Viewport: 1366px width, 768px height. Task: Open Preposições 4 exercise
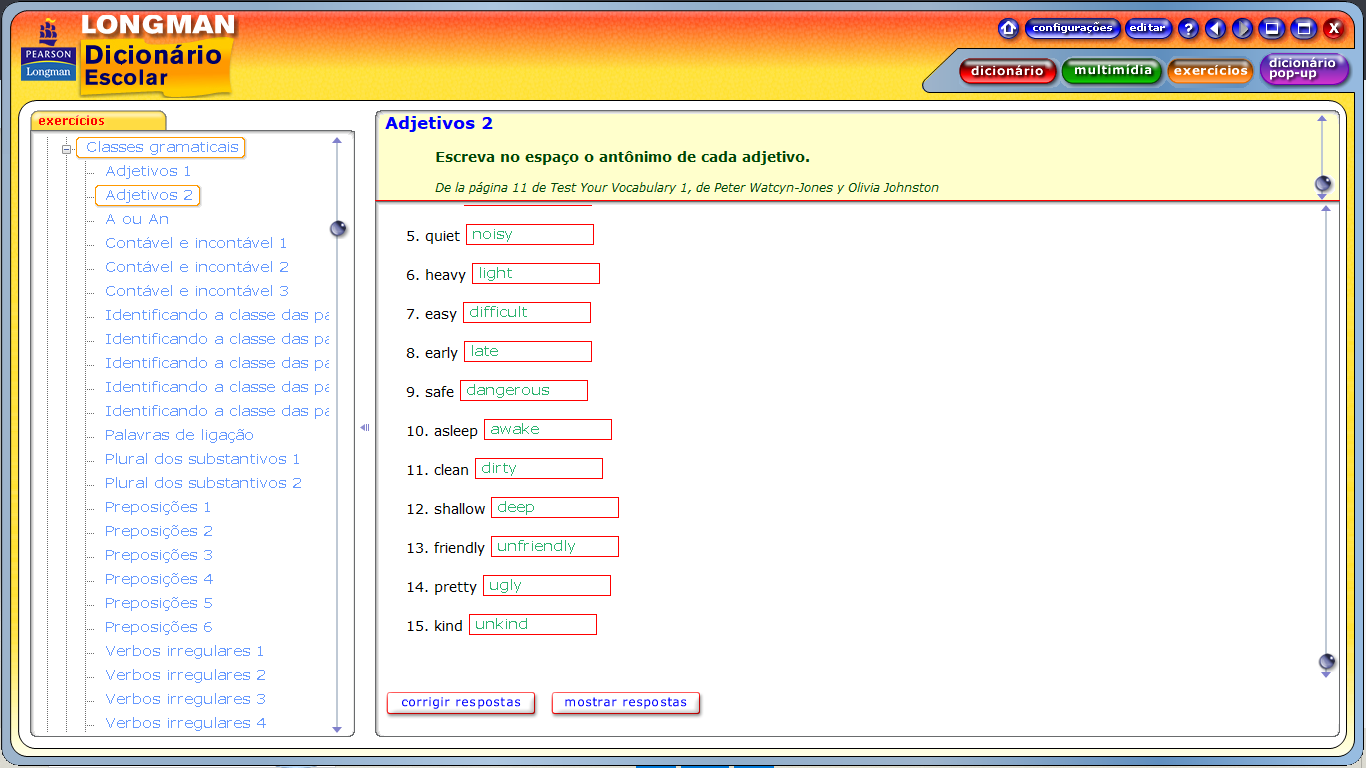(x=159, y=579)
